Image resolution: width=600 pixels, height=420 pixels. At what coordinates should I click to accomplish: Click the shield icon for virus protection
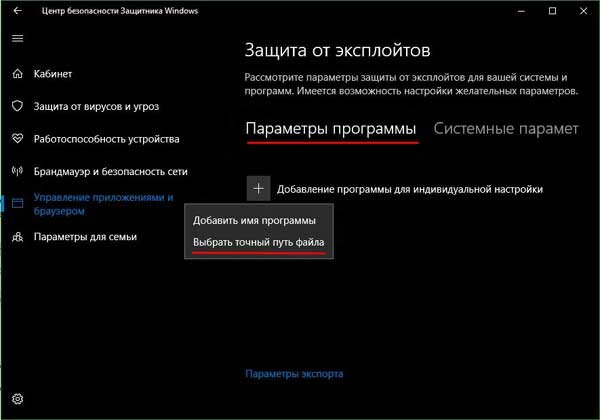point(18,106)
